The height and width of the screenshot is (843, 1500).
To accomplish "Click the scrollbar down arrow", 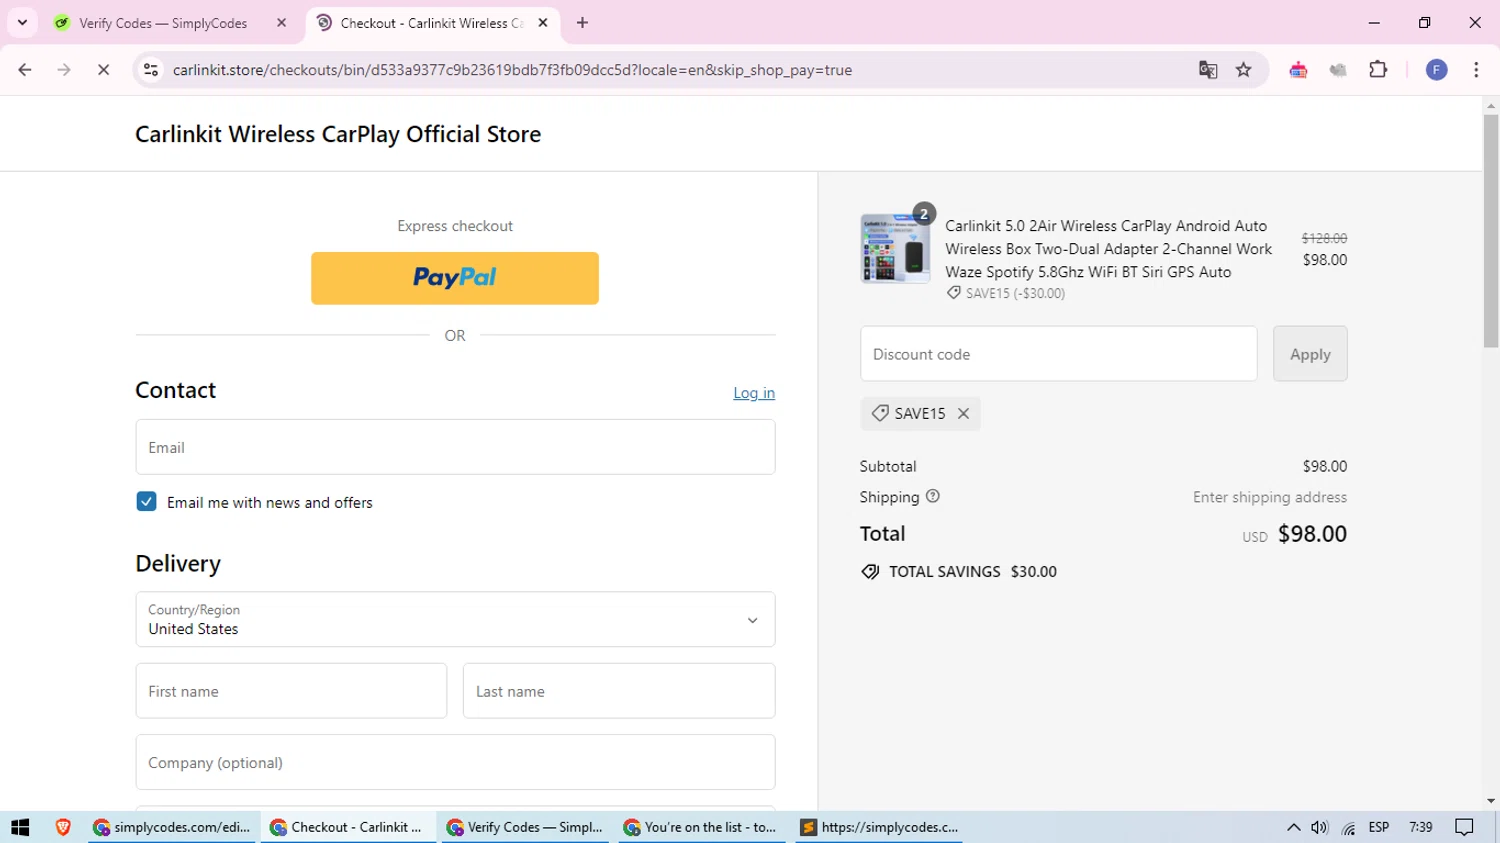I will click(x=1491, y=801).
